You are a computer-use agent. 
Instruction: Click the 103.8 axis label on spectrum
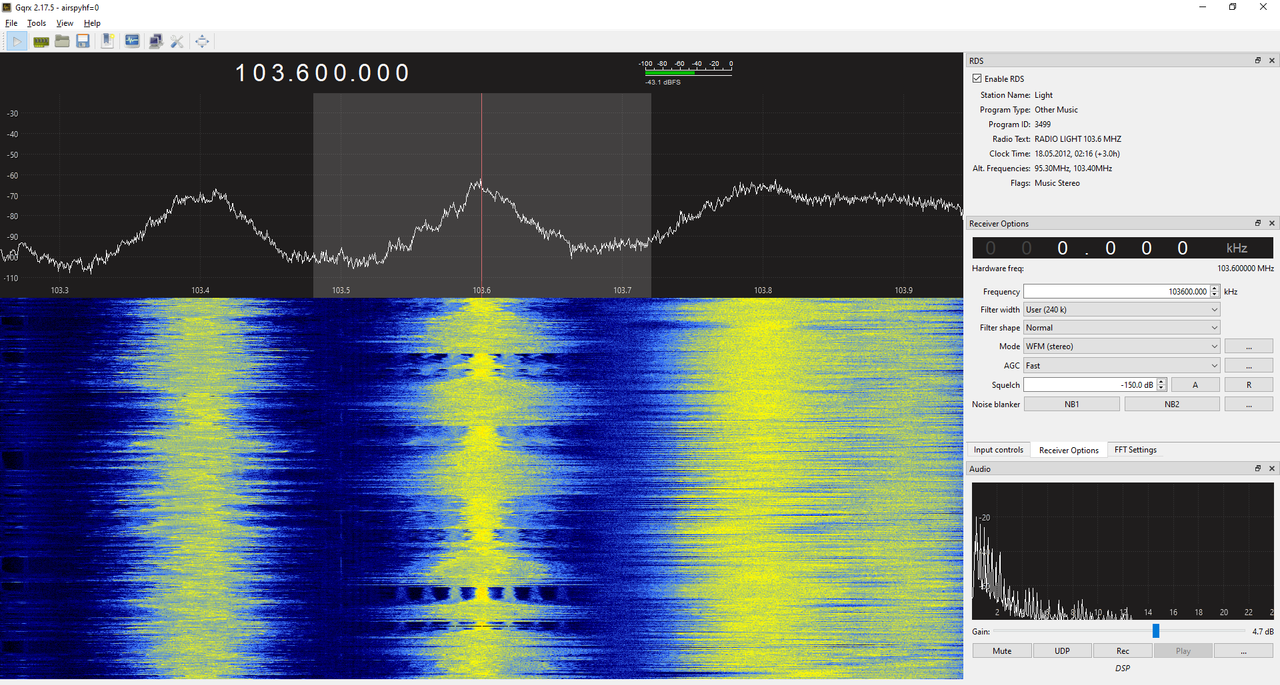point(763,290)
